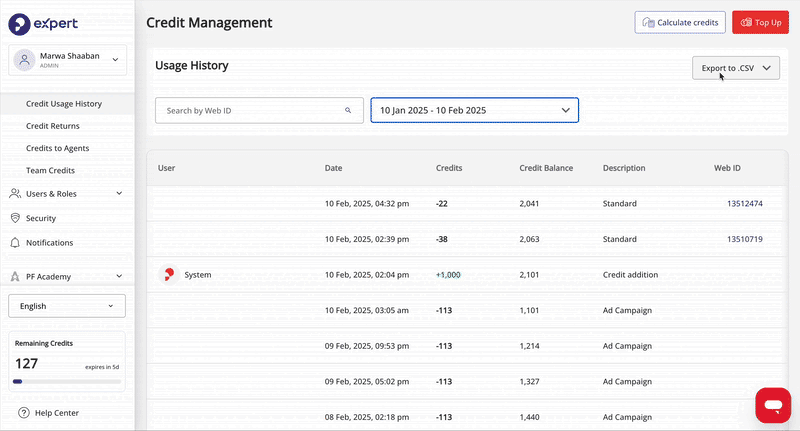Select Team Credits in the sidebar
The height and width of the screenshot is (431, 800).
51,171
